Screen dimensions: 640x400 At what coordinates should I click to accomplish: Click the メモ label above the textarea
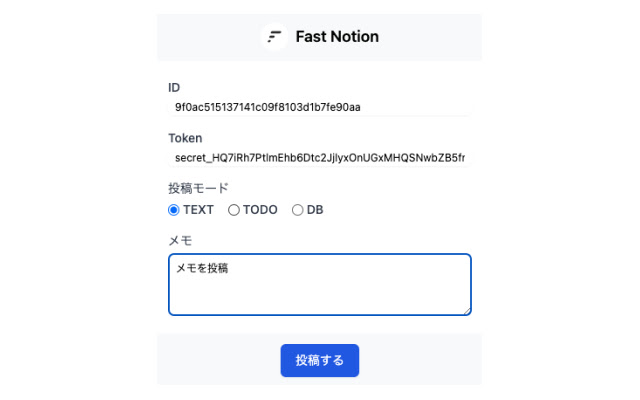click(x=180, y=240)
